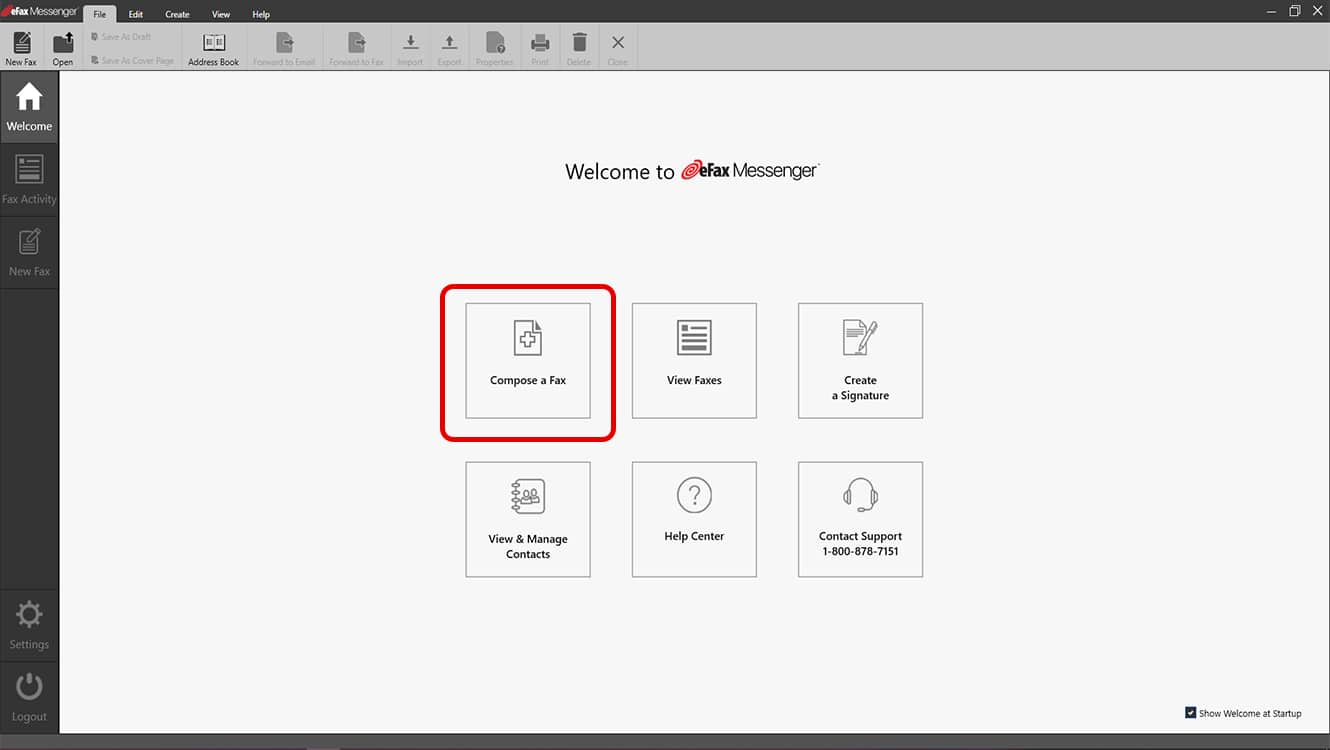Open View Faxes
The image size is (1330, 750).
[x=693, y=360]
